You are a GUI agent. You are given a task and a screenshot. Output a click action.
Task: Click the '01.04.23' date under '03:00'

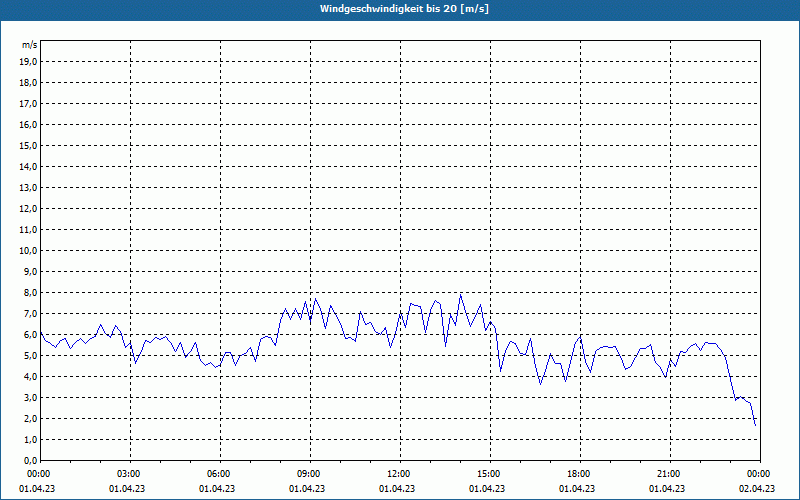127,489
